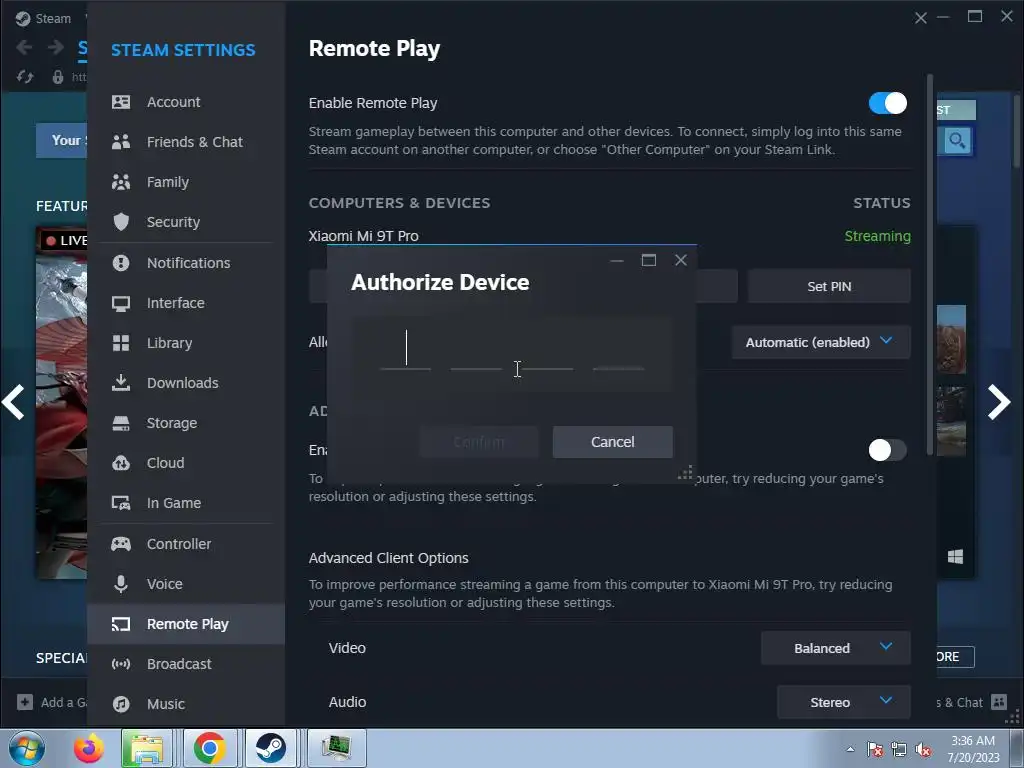Open the Windows Start menu orb

pos(27,748)
